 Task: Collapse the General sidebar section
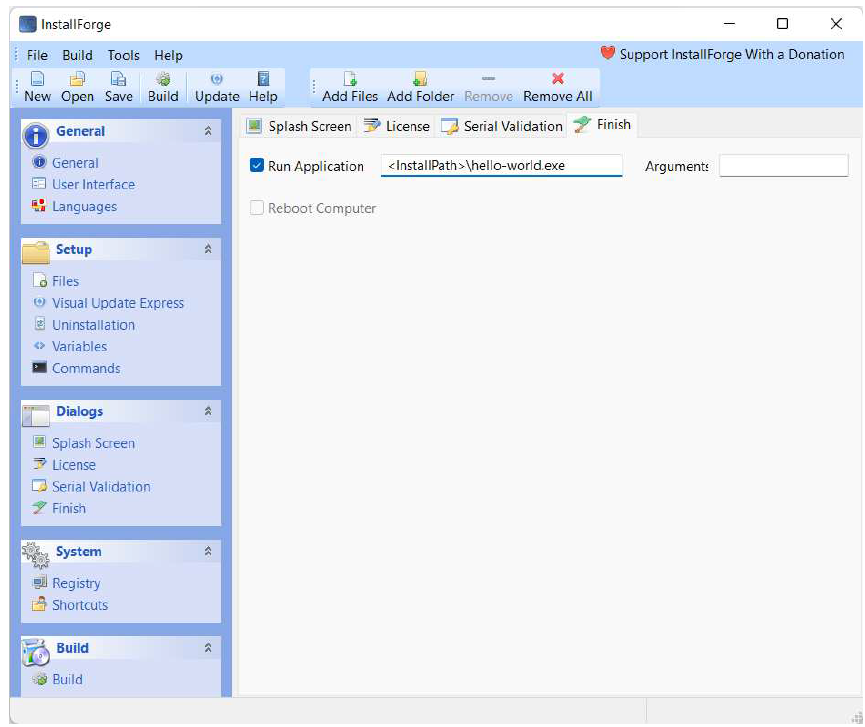point(208,131)
